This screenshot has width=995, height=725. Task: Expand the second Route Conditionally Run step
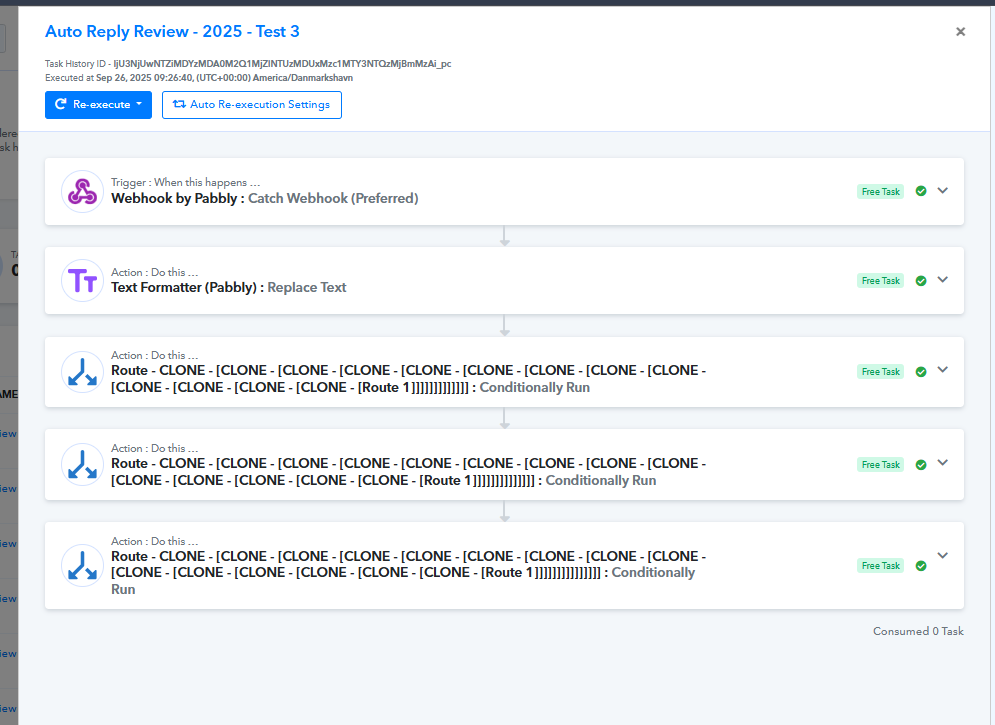pyautogui.click(x=942, y=463)
